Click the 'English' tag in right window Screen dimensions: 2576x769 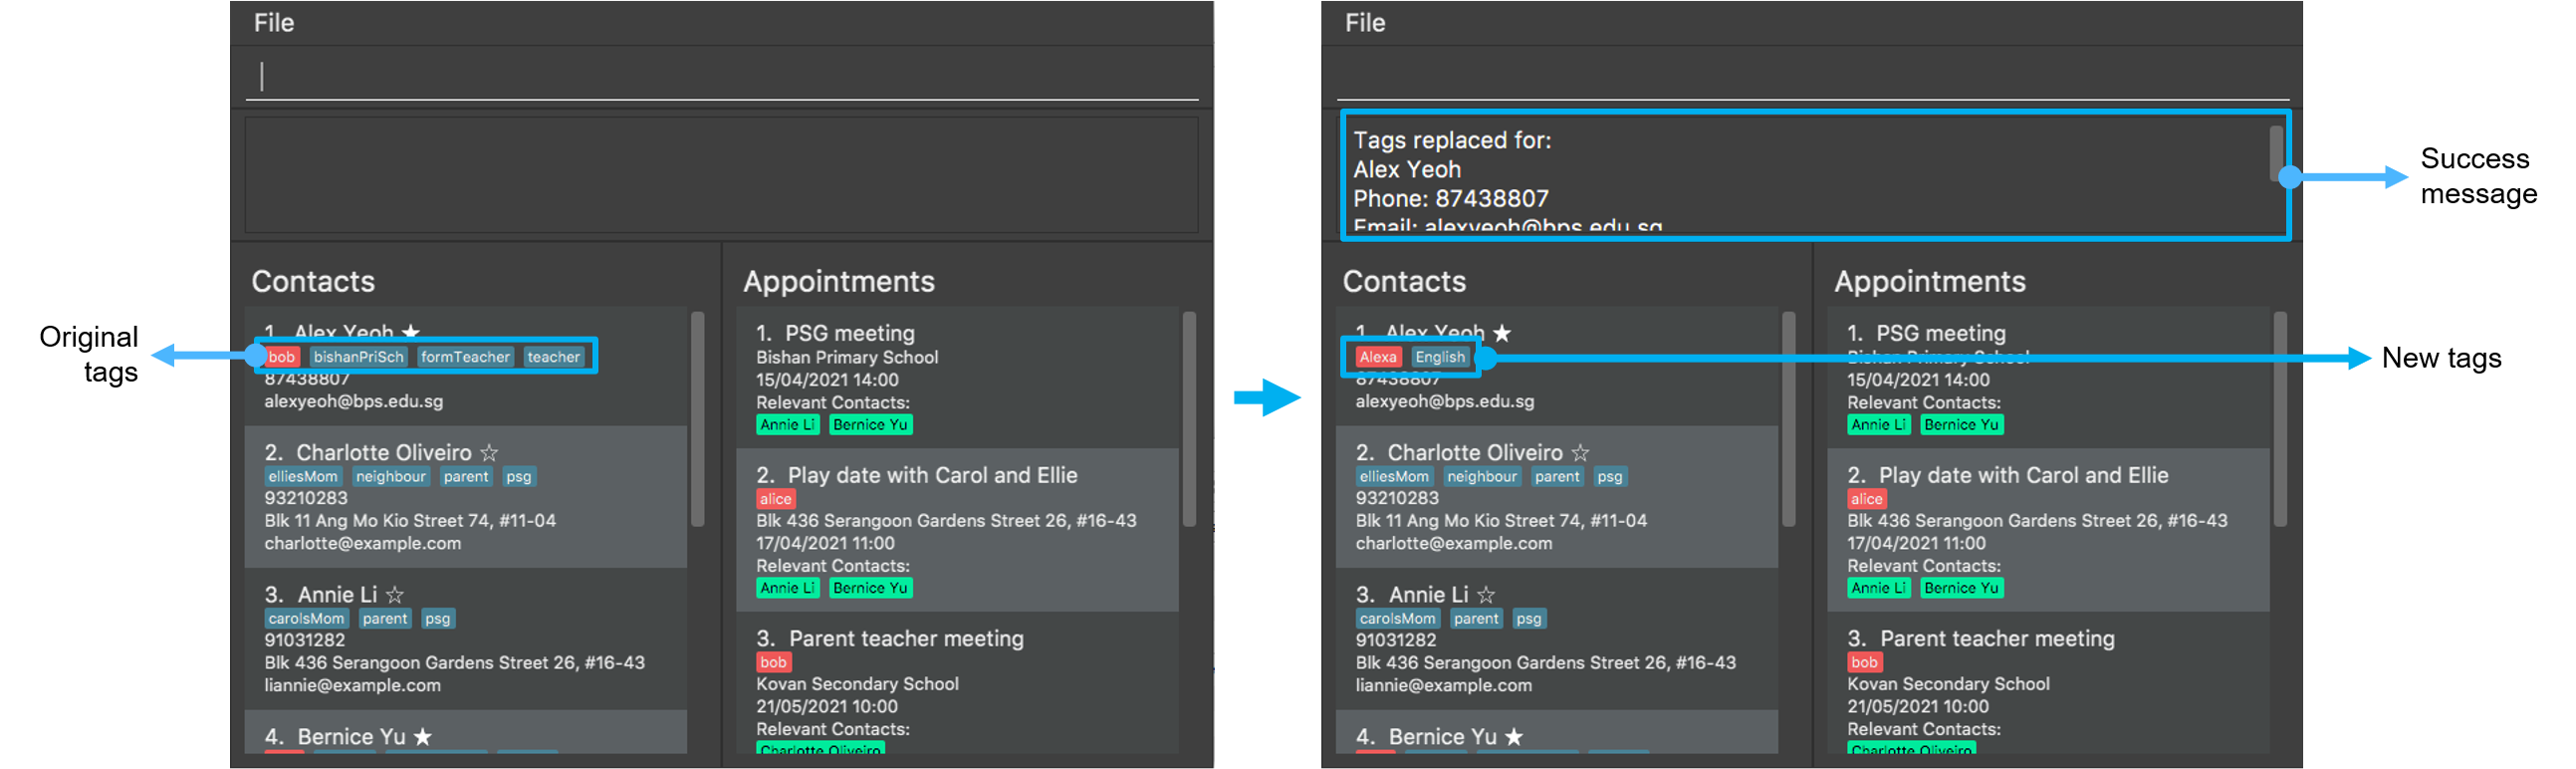click(x=1440, y=357)
